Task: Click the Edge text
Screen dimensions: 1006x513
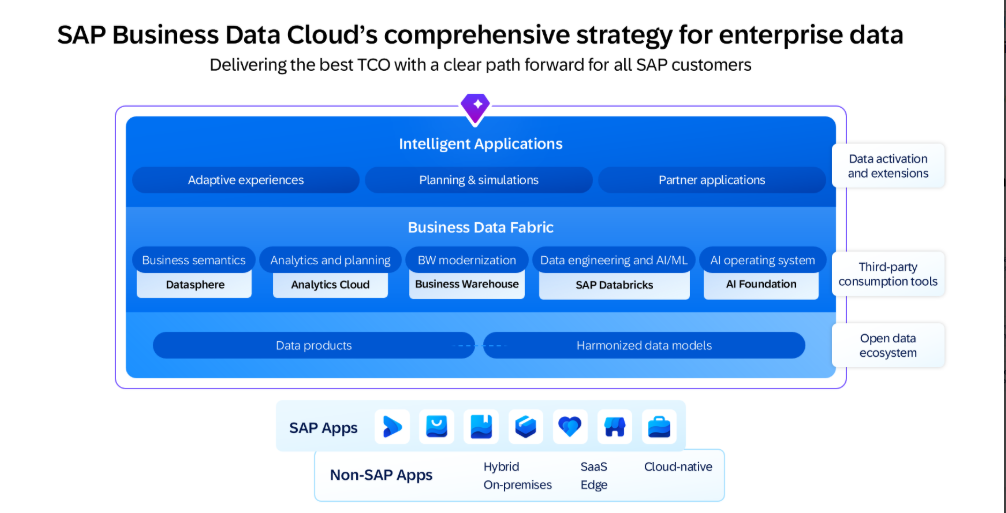Action: click(594, 485)
